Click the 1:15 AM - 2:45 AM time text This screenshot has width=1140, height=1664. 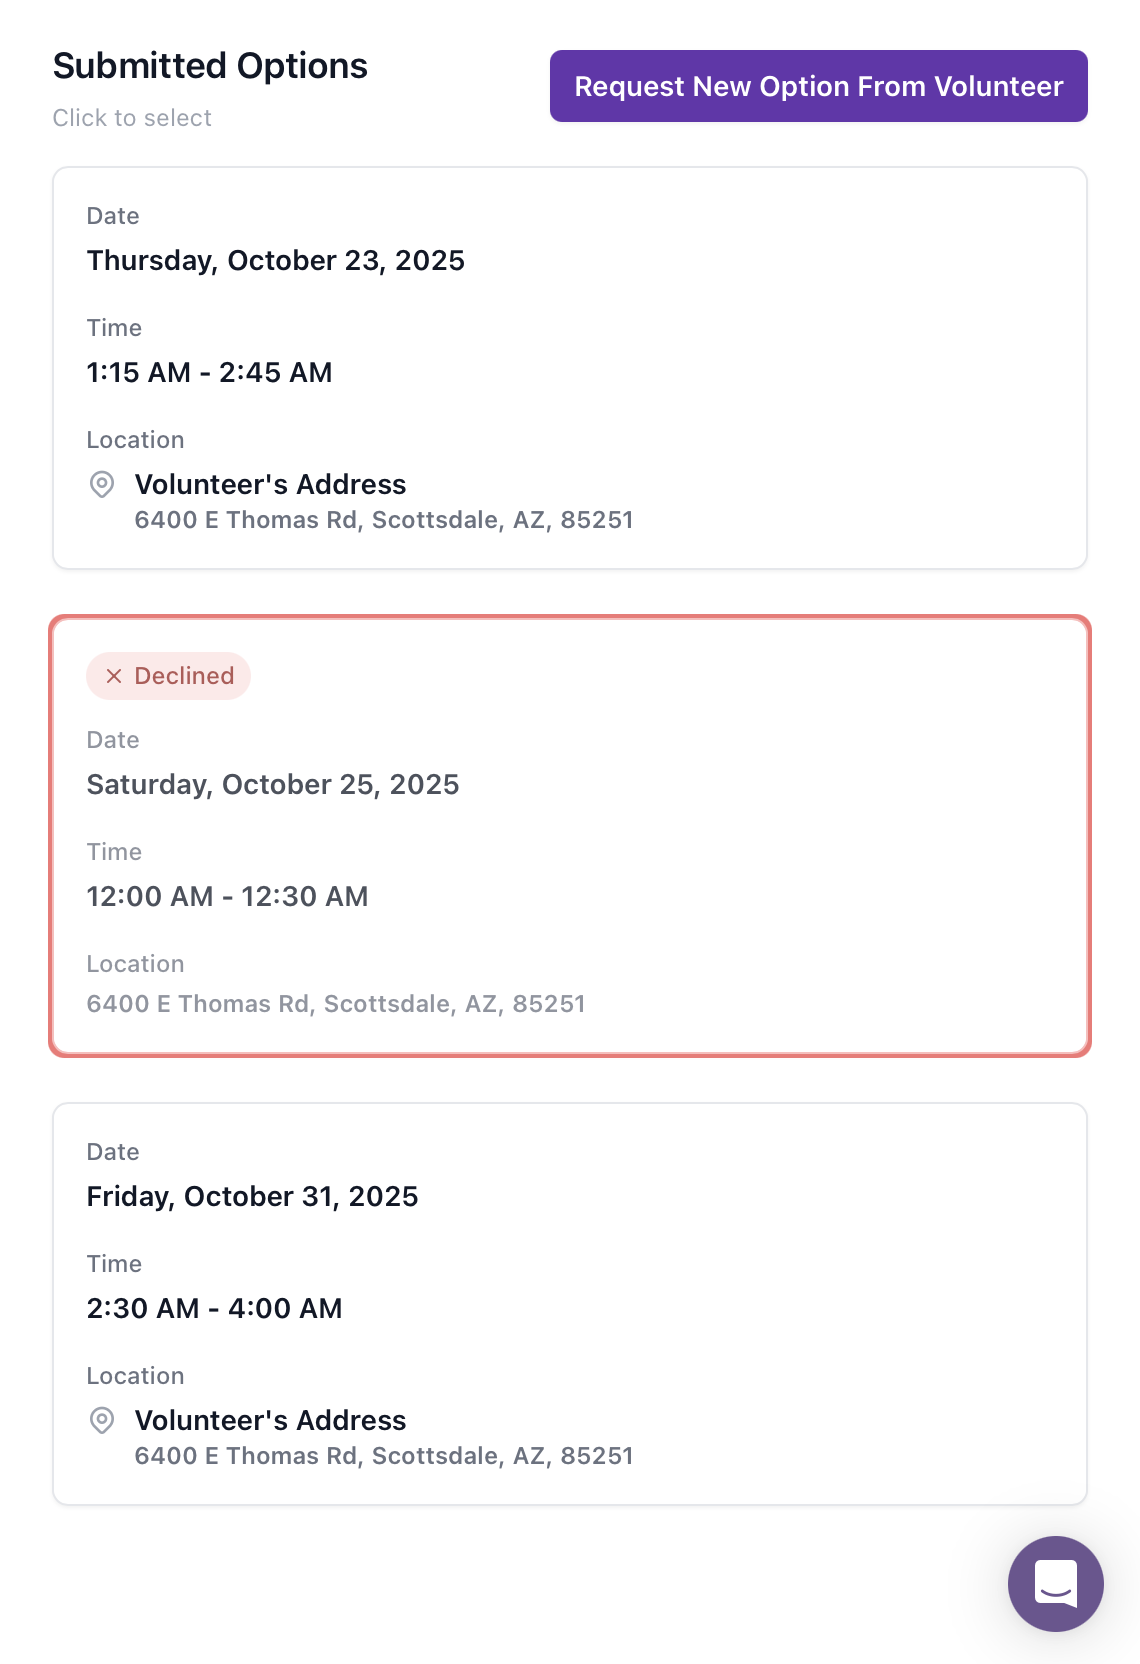pyautogui.click(x=209, y=372)
